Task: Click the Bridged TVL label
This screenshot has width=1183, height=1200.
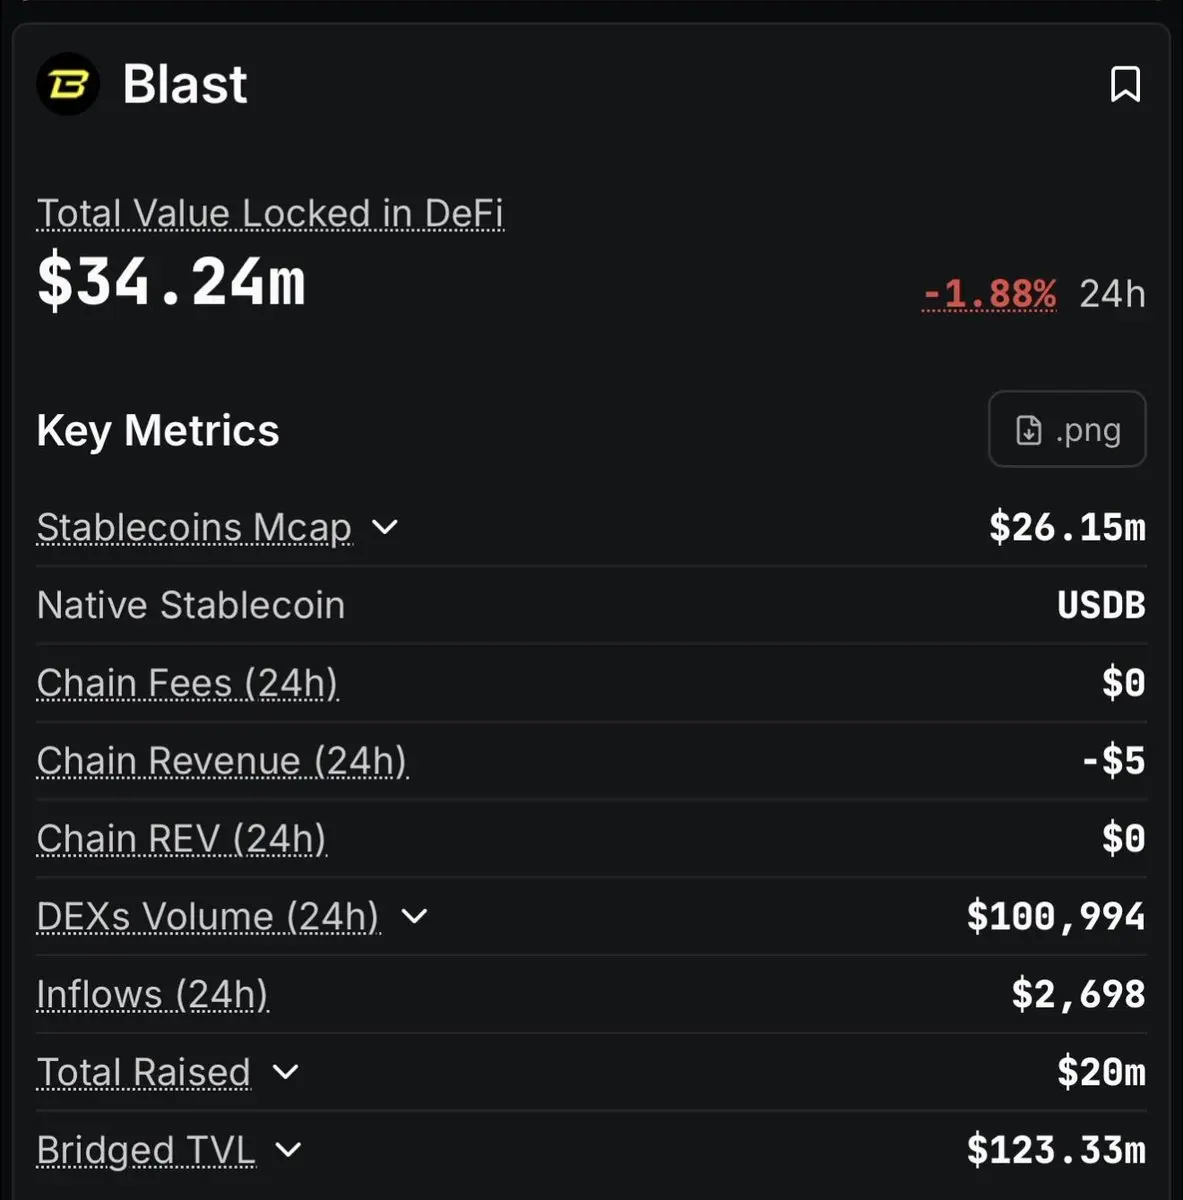Action: click(x=146, y=1150)
